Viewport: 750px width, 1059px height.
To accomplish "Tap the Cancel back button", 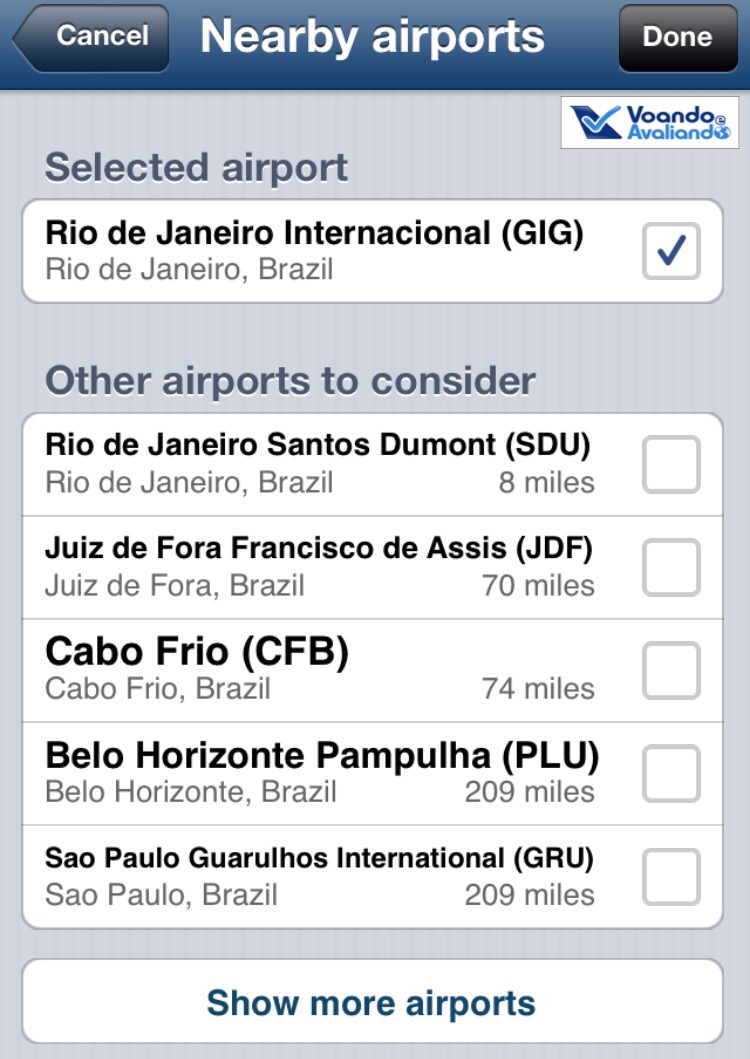I will coord(92,38).
